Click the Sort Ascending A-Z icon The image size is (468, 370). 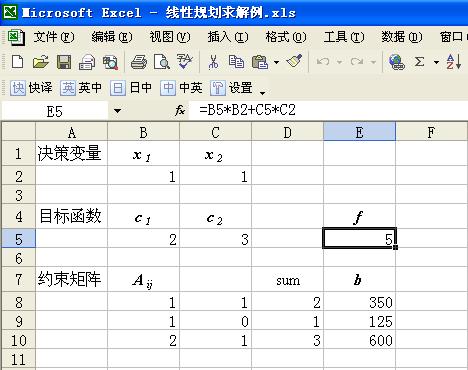click(x=454, y=62)
